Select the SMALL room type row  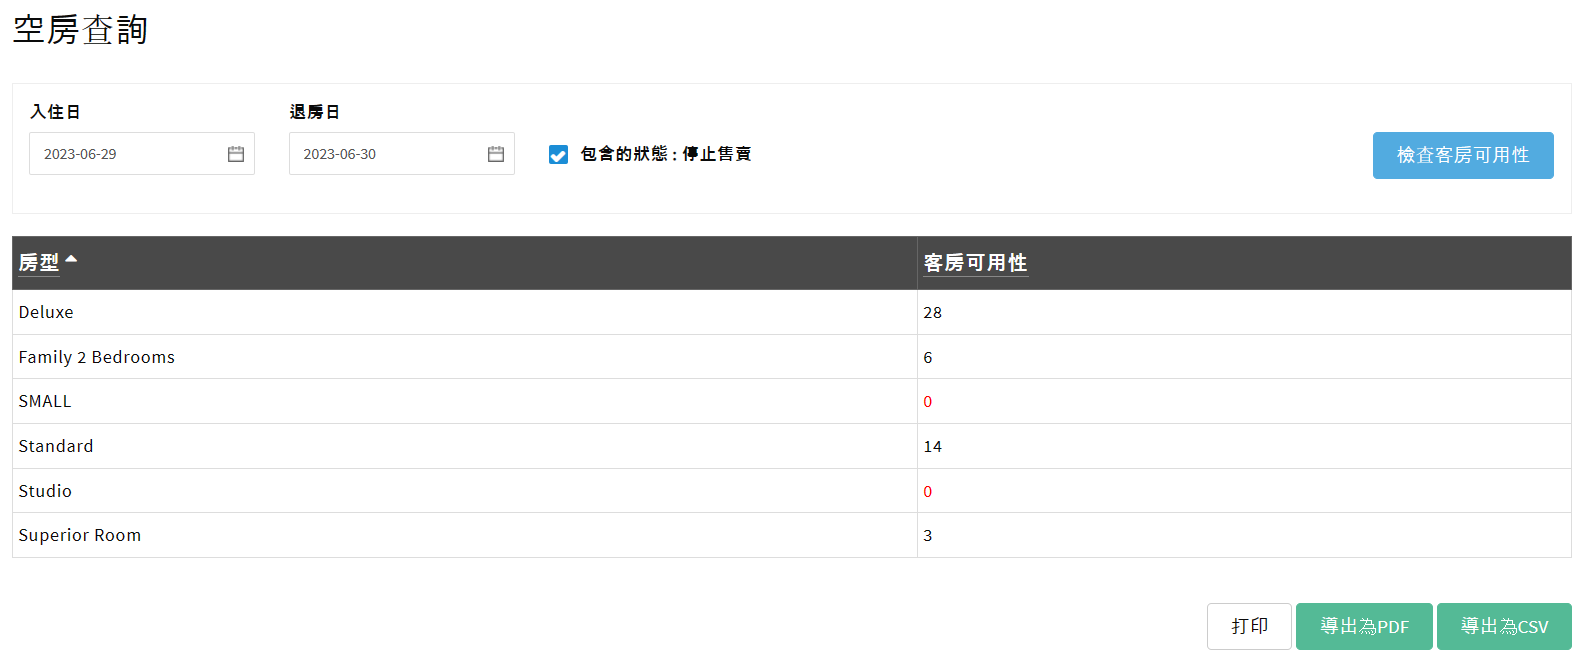click(x=45, y=401)
